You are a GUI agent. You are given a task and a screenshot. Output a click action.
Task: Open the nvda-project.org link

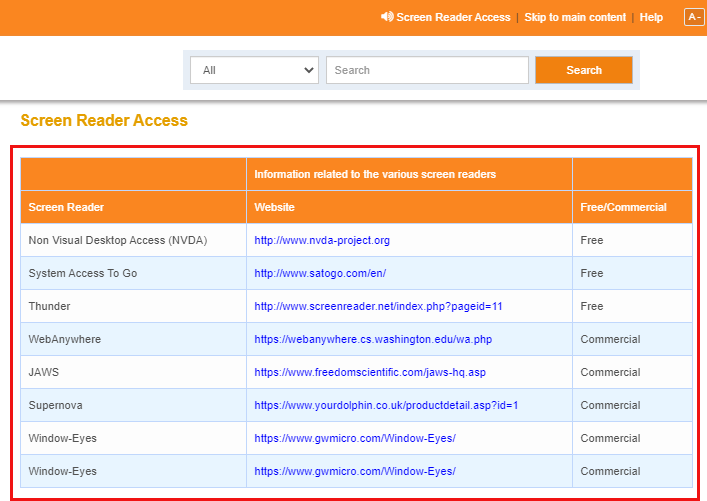click(322, 240)
